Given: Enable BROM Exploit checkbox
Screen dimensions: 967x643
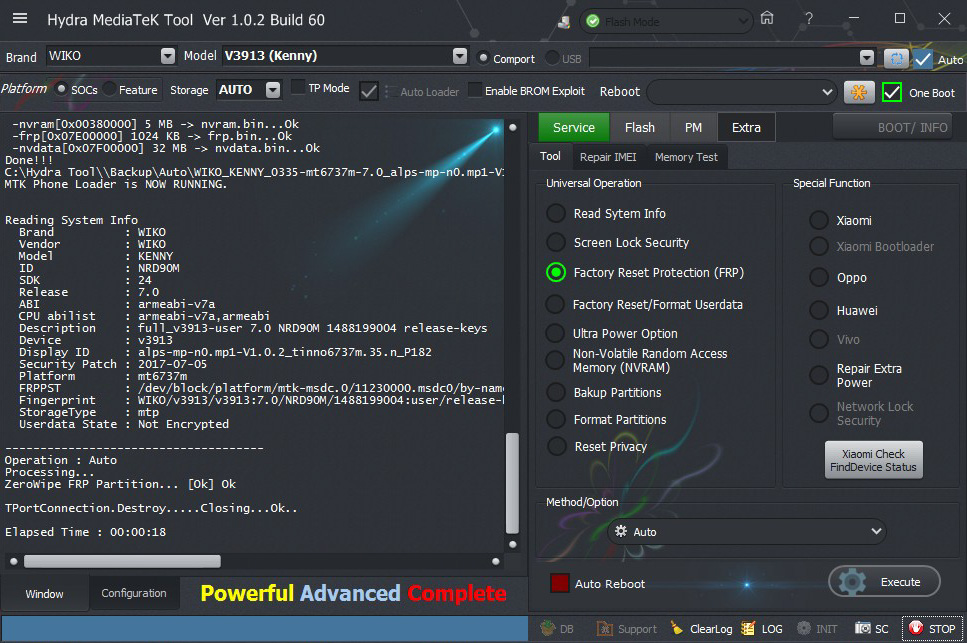Looking at the screenshot, I should (475, 90).
